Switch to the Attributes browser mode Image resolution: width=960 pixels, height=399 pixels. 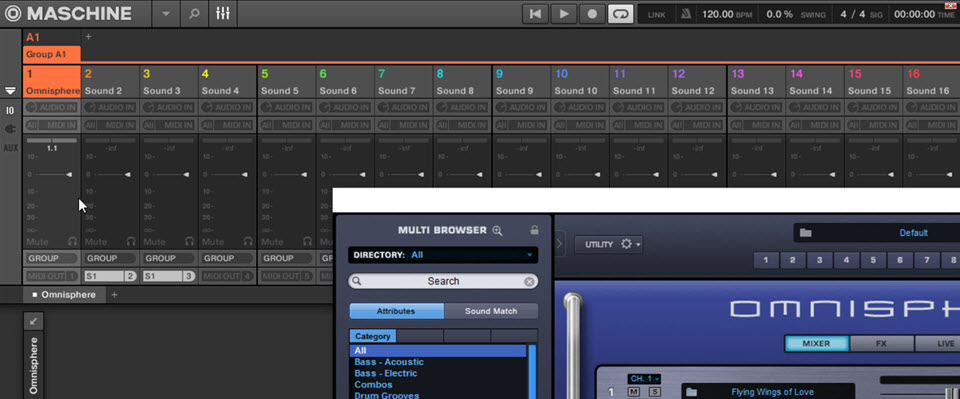pyautogui.click(x=396, y=311)
